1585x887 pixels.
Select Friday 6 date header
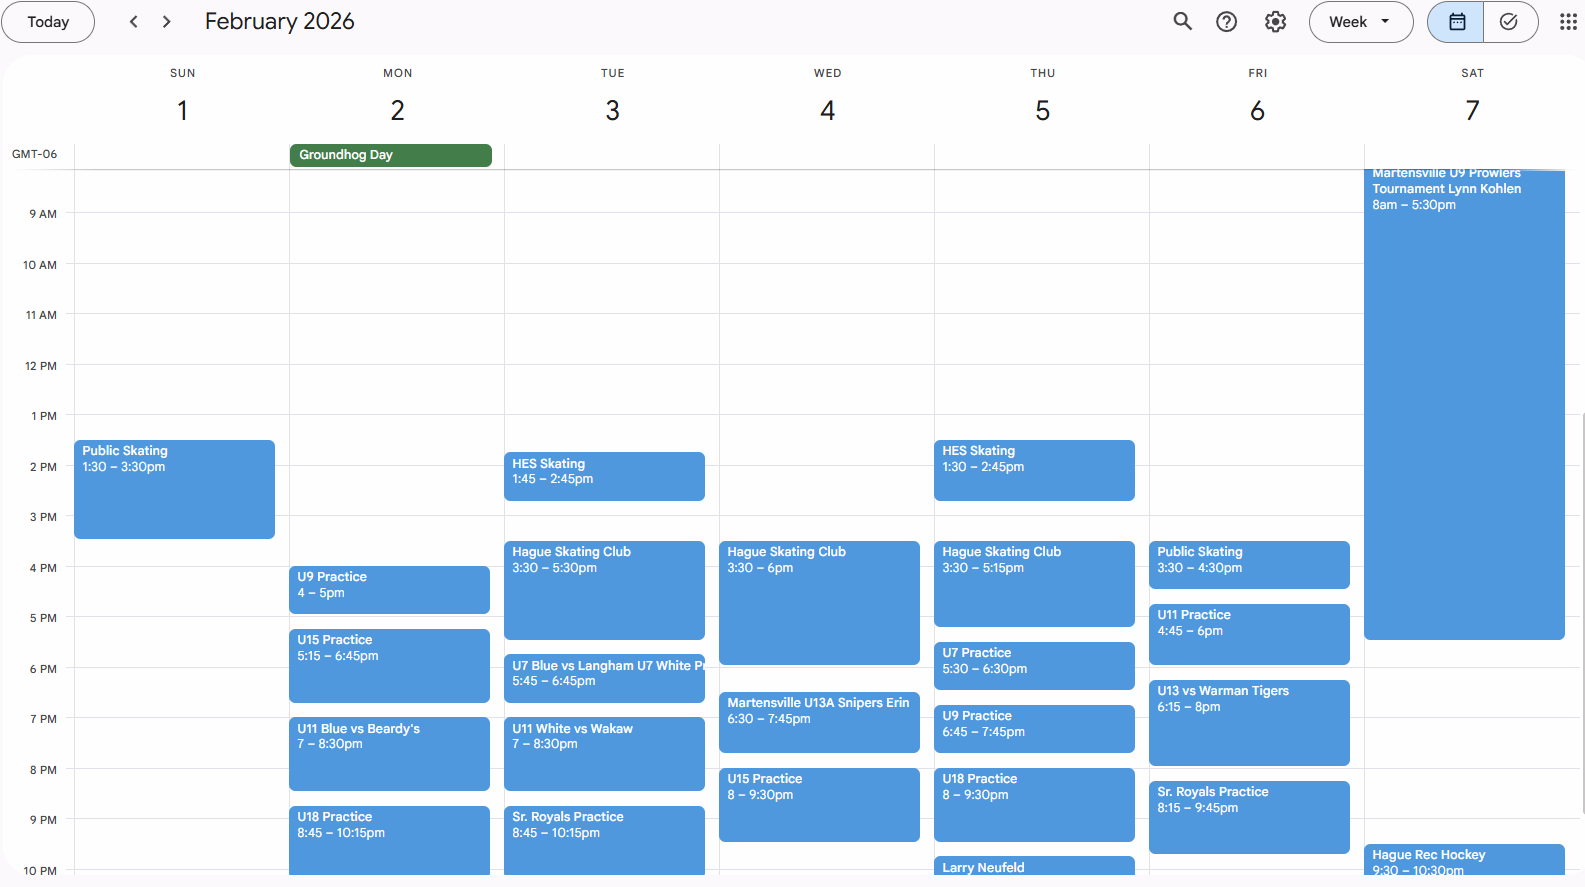pyautogui.click(x=1257, y=110)
